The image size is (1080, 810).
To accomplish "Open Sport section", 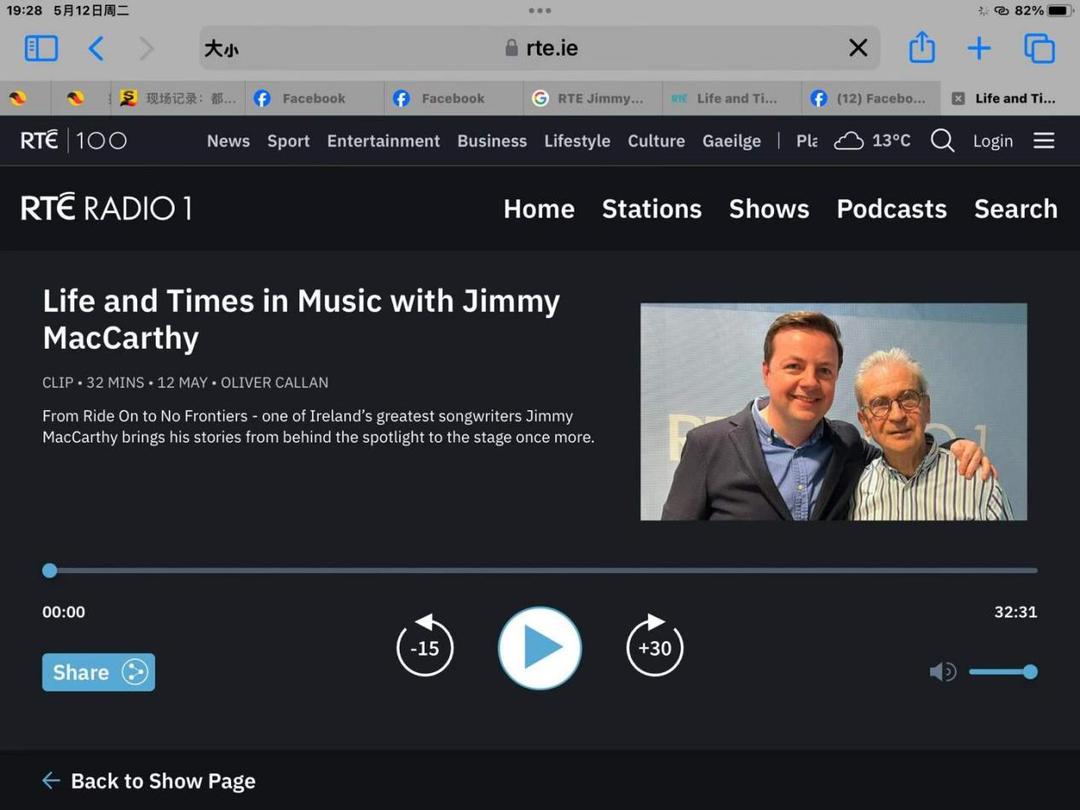I will point(288,141).
